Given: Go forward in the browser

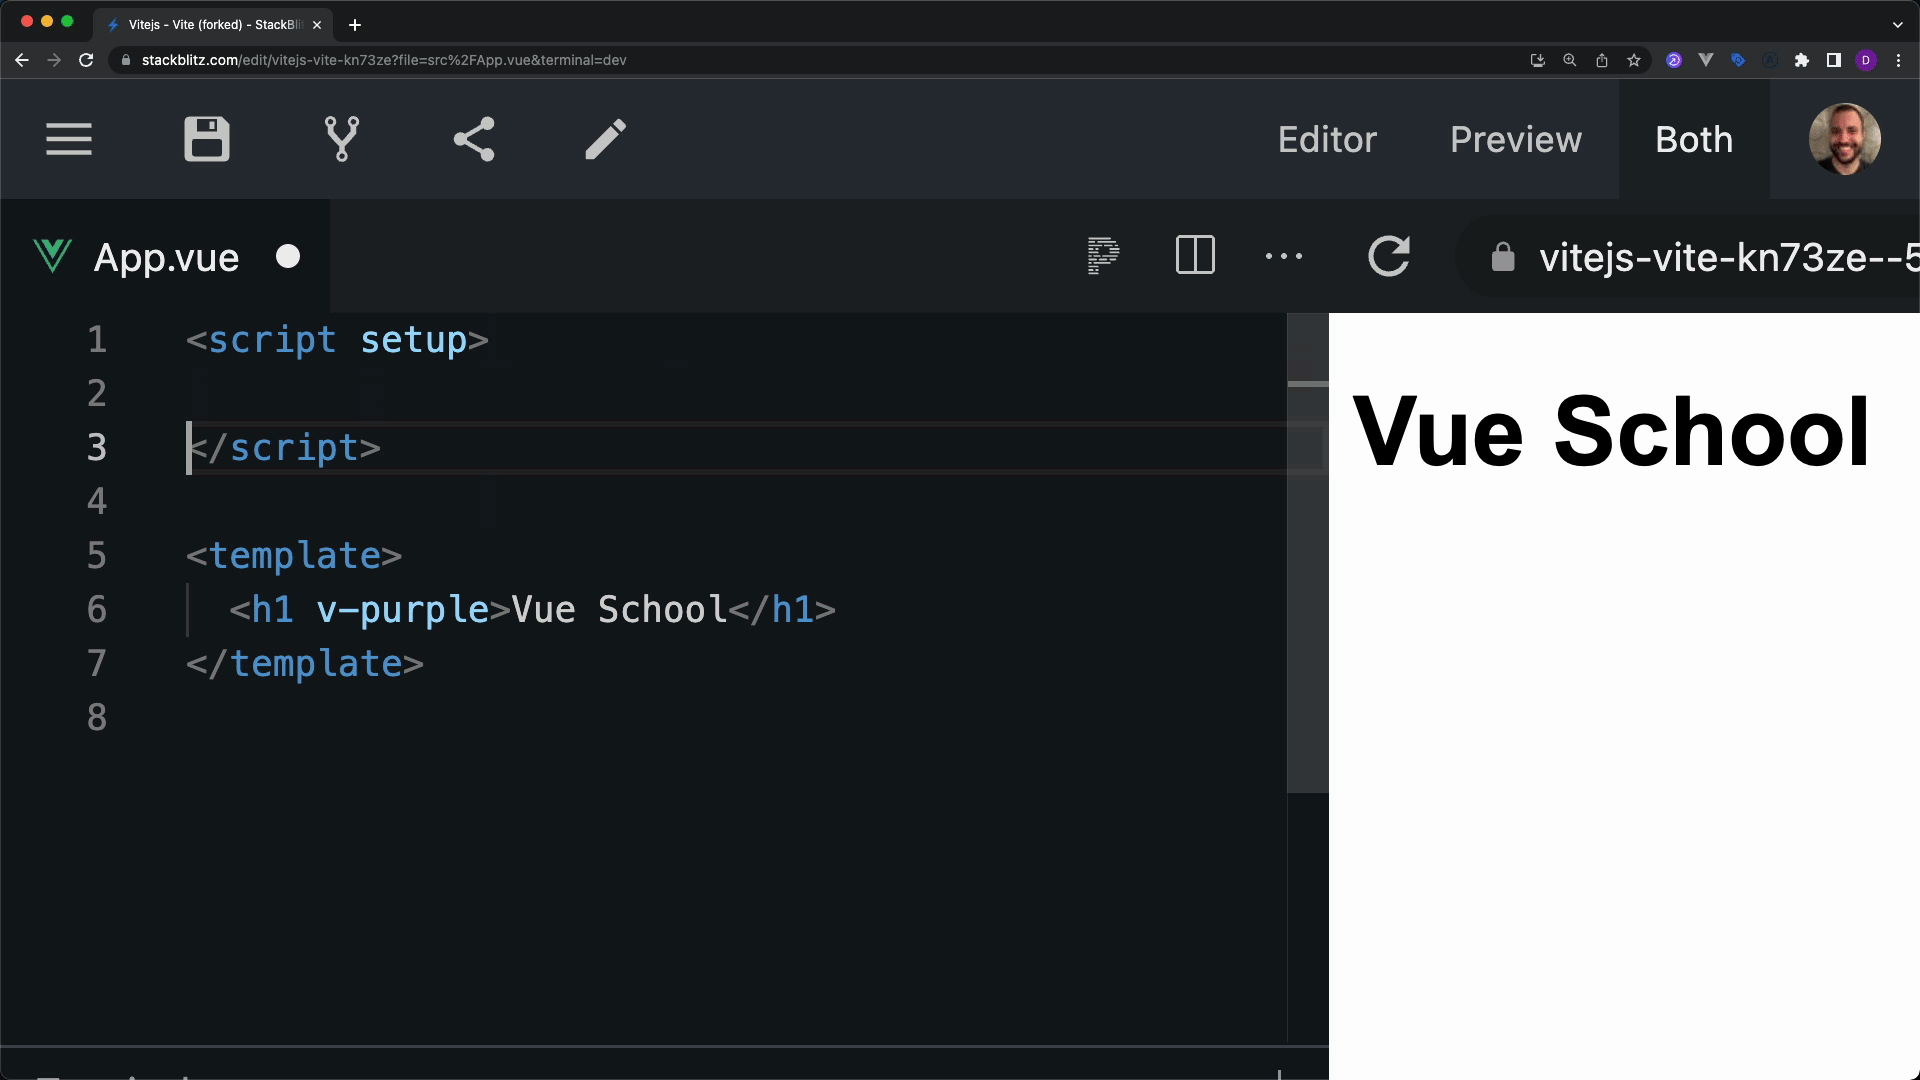Looking at the screenshot, I should (54, 60).
